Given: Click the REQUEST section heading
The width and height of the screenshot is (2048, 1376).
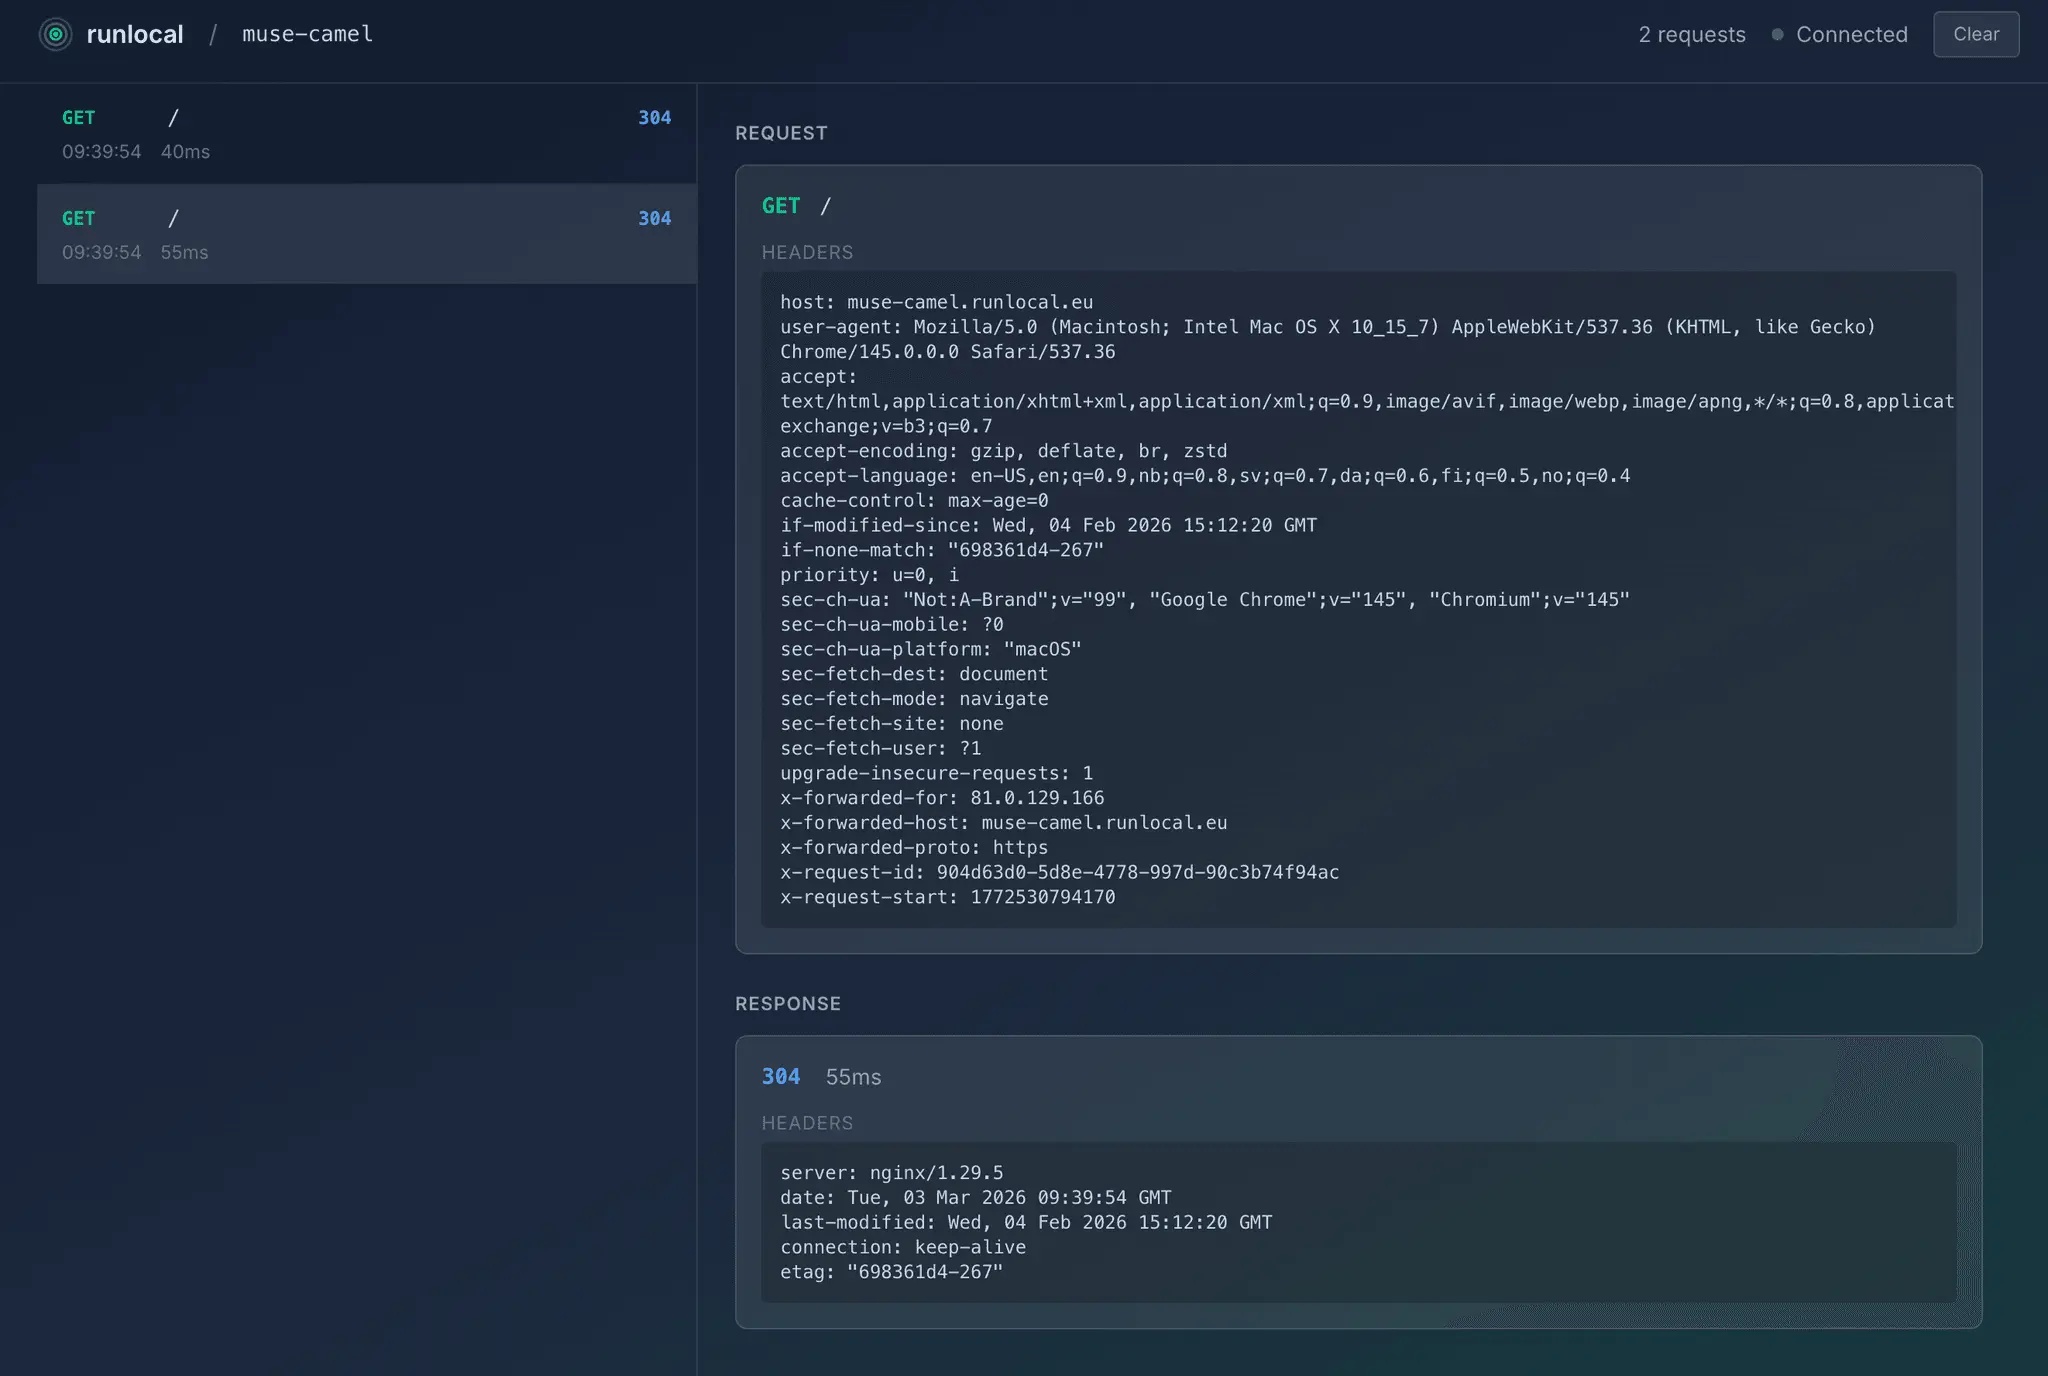Looking at the screenshot, I should [781, 133].
